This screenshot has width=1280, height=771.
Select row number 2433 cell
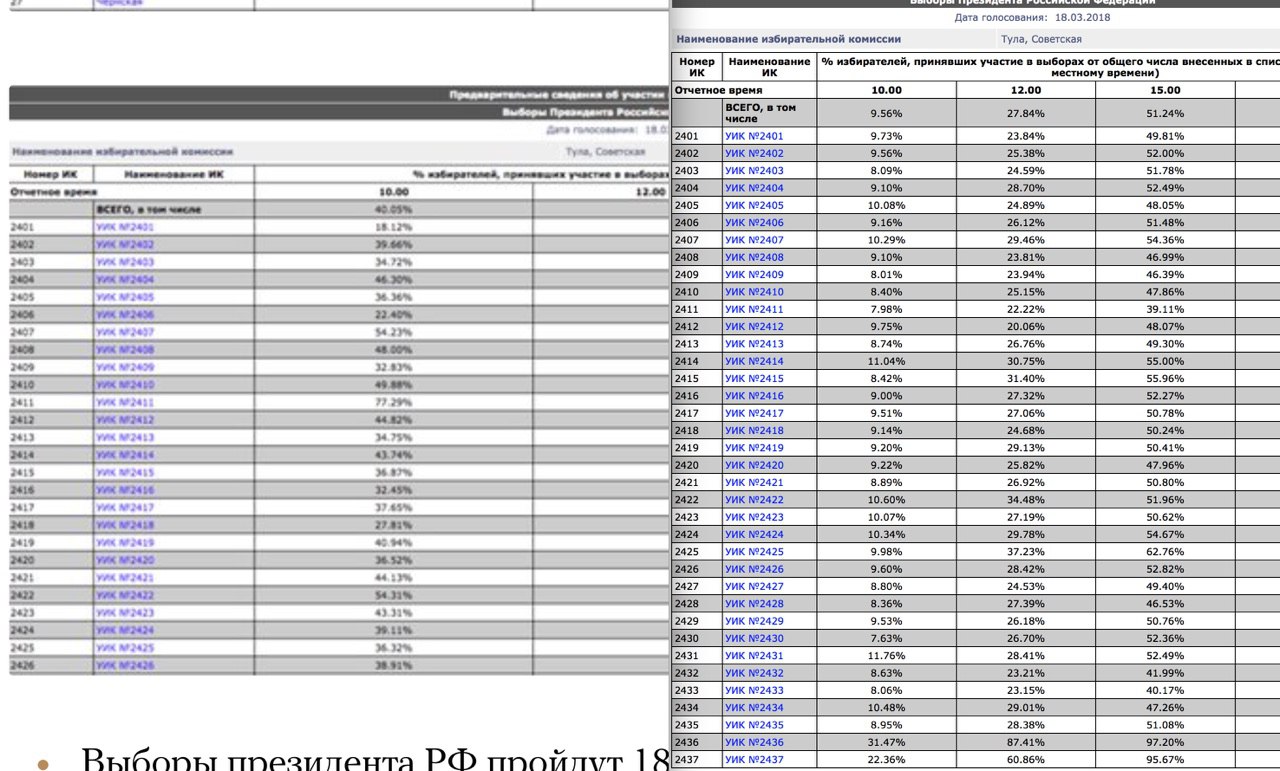click(x=696, y=691)
